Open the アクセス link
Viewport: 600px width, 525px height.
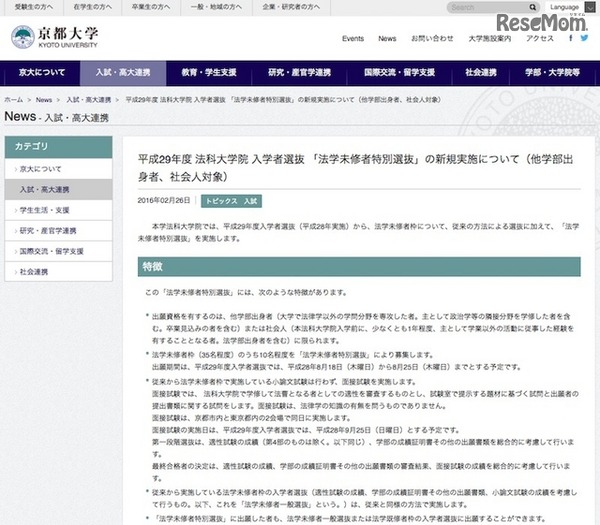click(540, 39)
